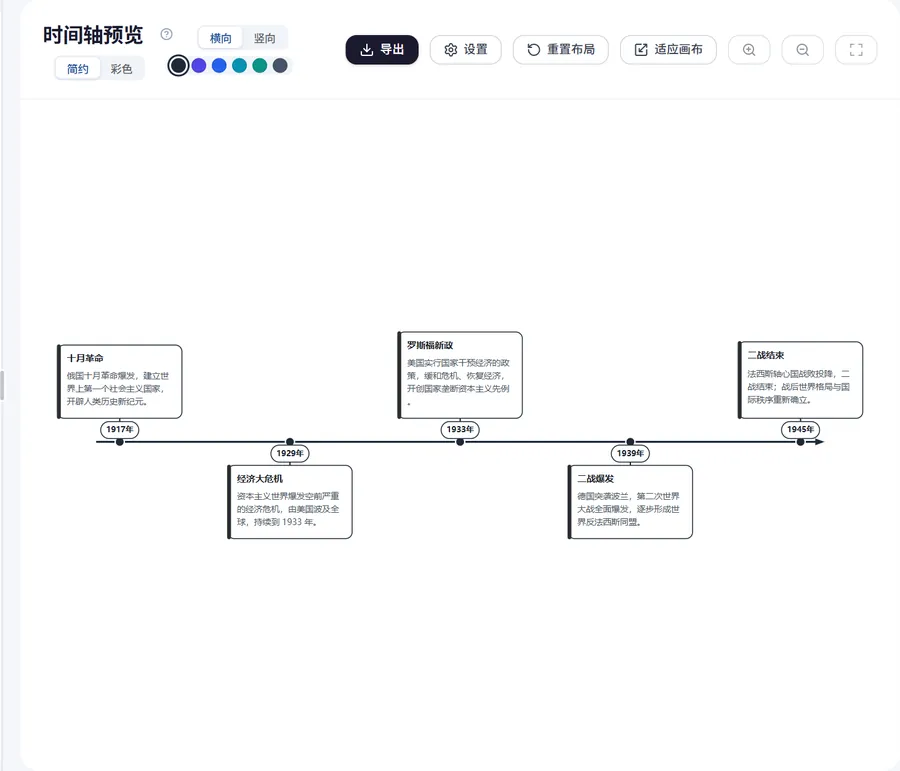Screen dimensions: 900x771
Task: Click the 十月革命 event card
Action: click(x=119, y=382)
